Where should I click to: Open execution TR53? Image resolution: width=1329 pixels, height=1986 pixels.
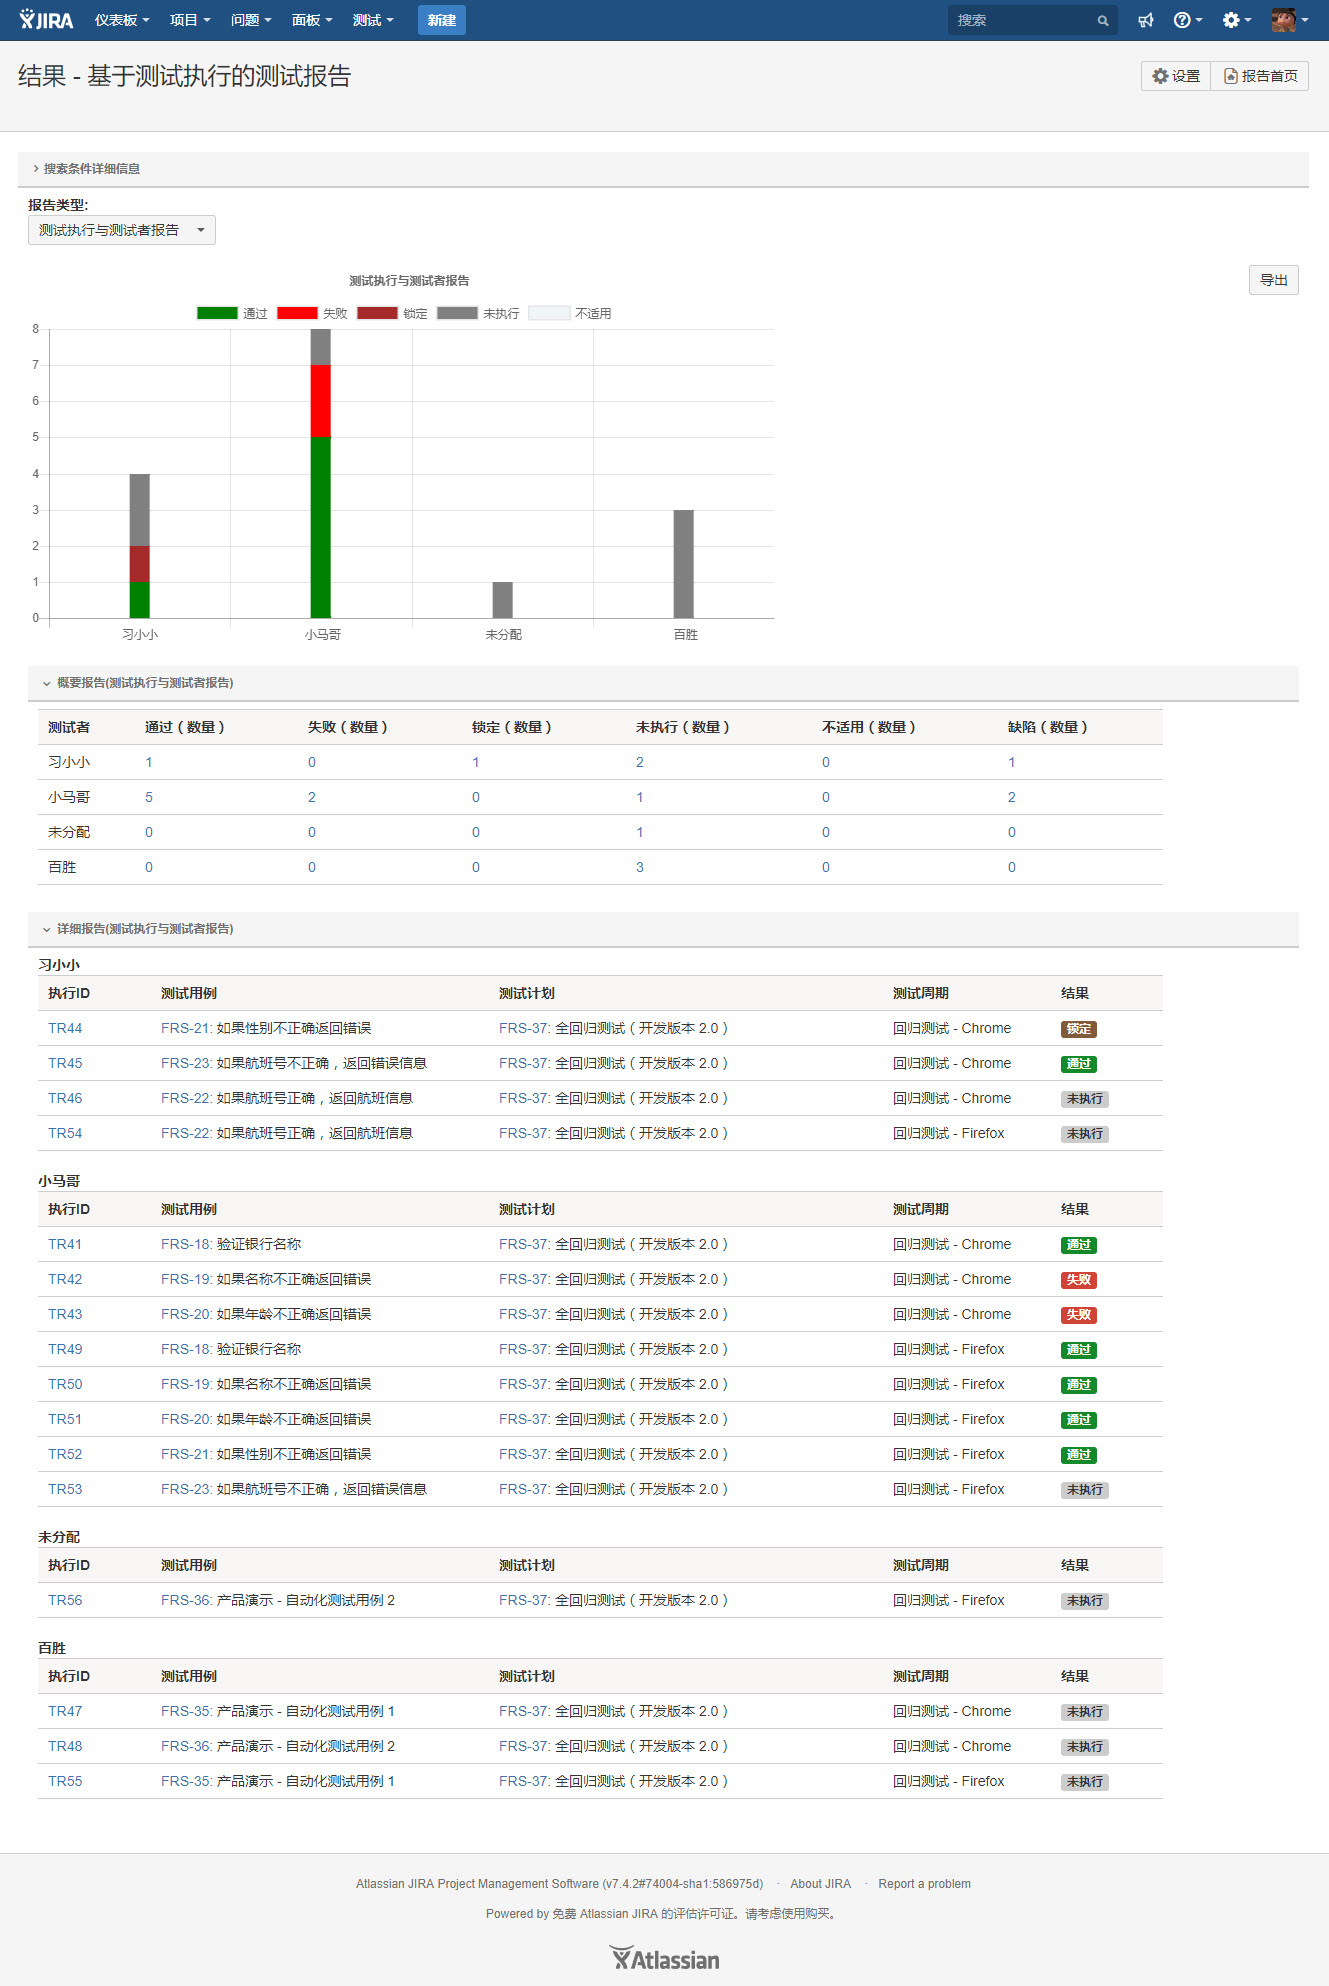coord(65,1489)
